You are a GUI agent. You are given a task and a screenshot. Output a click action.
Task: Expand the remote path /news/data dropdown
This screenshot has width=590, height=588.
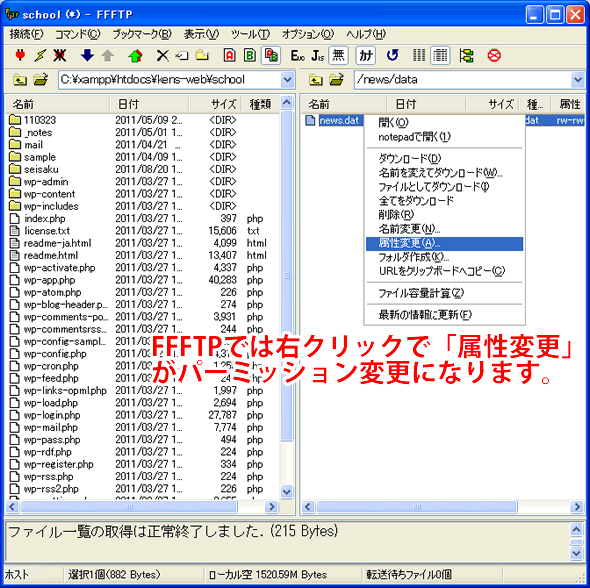coord(578,80)
